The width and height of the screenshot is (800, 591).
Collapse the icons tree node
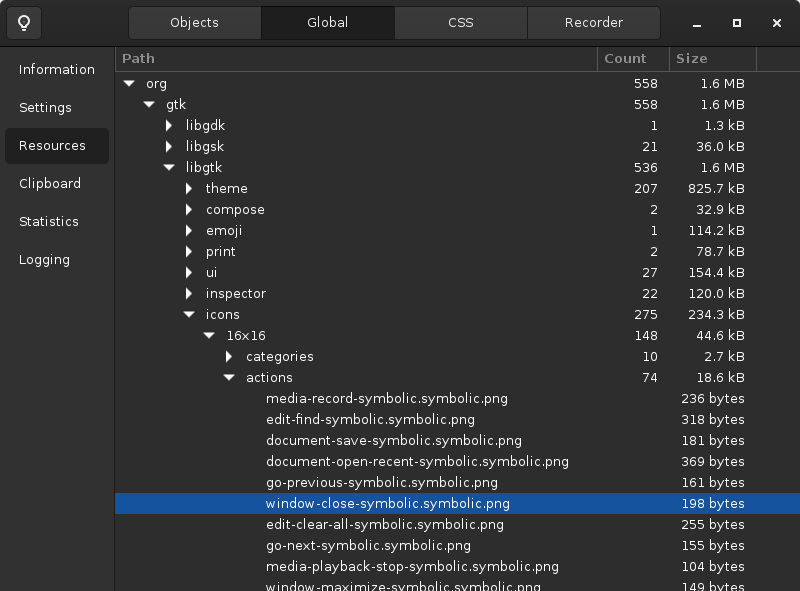pyautogui.click(x=188, y=314)
